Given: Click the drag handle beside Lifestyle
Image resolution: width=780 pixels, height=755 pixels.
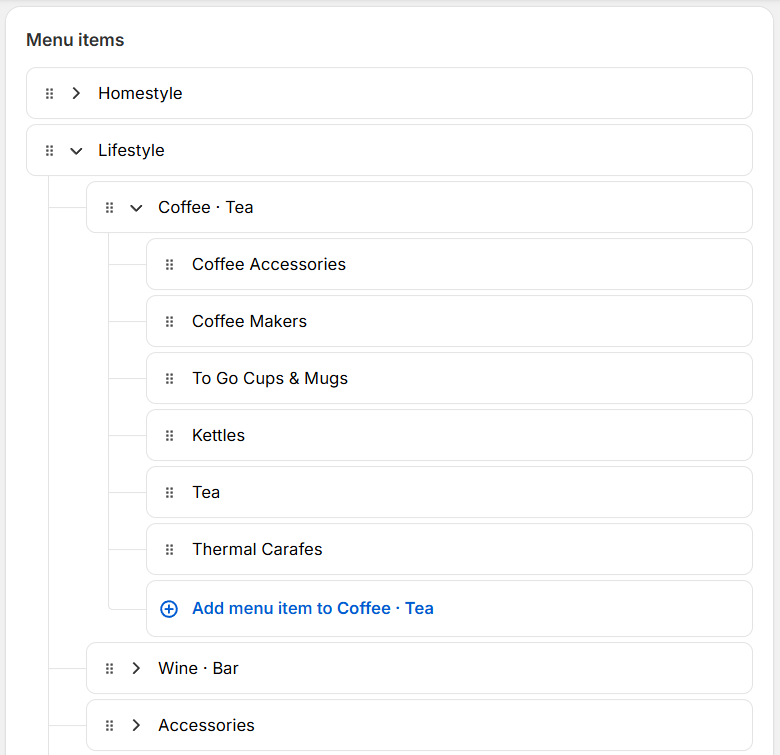Looking at the screenshot, I should point(50,150).
